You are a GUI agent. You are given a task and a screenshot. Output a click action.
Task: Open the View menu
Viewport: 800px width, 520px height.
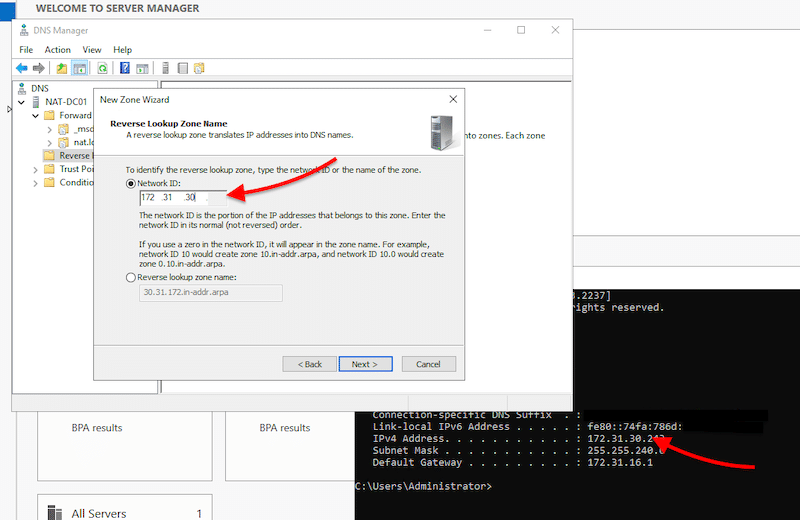pyautogui.click(x=92, y=49)
